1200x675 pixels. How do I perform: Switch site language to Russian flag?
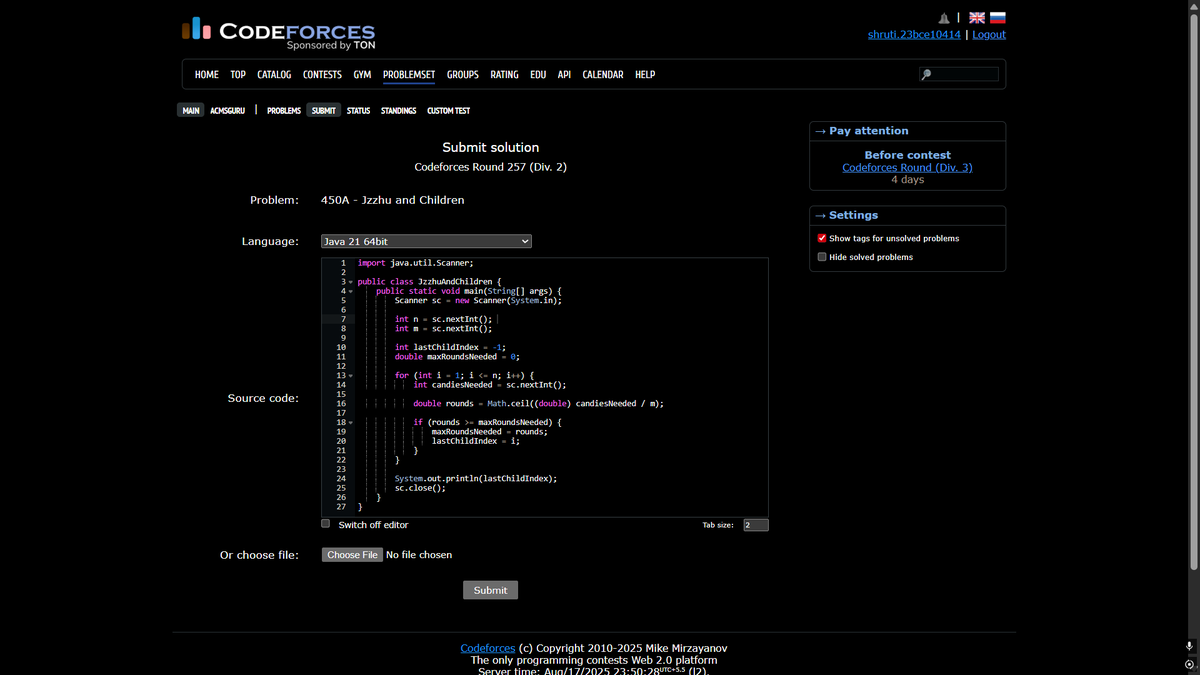point(997,18)
